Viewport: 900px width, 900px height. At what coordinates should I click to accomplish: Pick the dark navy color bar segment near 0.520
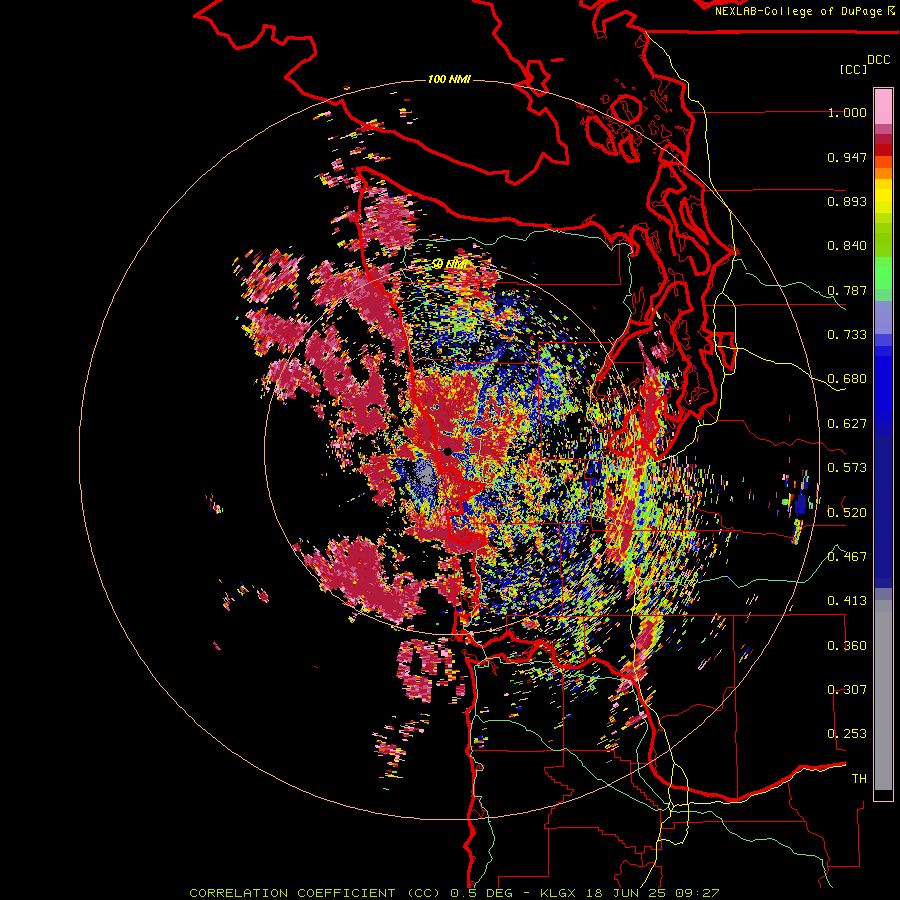tap(883, 511)
